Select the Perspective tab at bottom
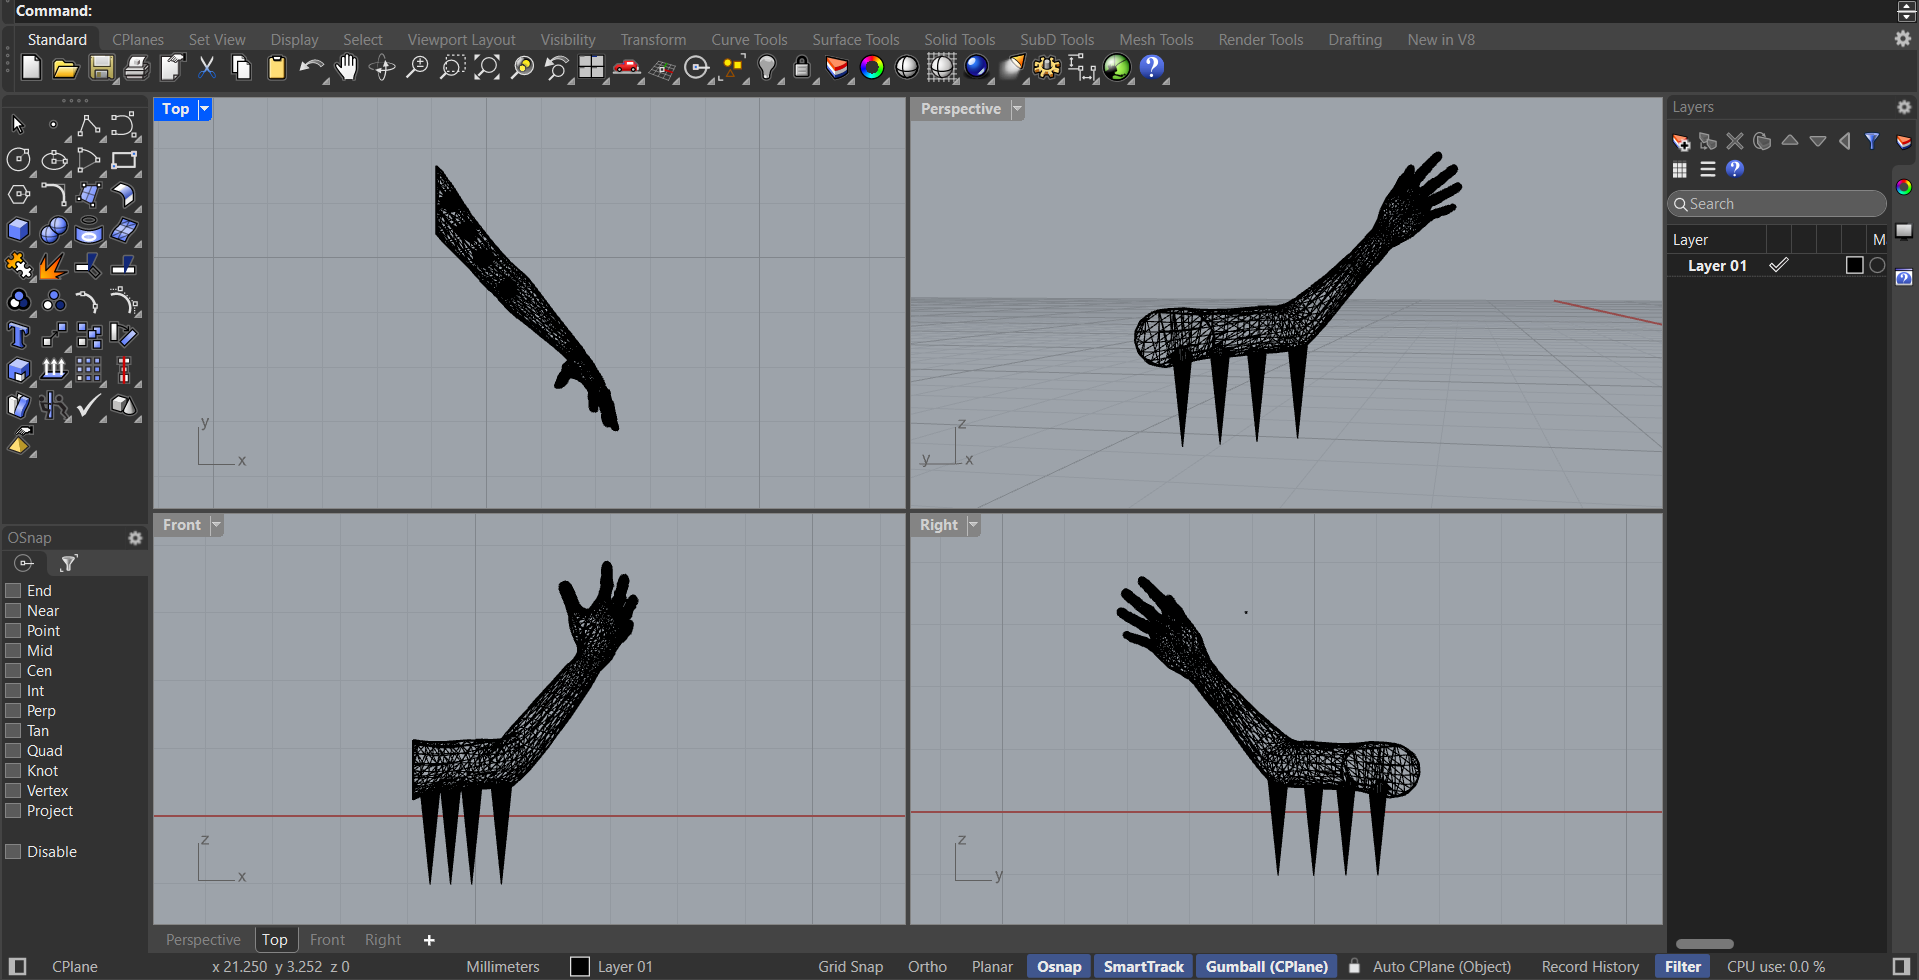This screenshot has width=1919, height=980. (x=203, y=940)
